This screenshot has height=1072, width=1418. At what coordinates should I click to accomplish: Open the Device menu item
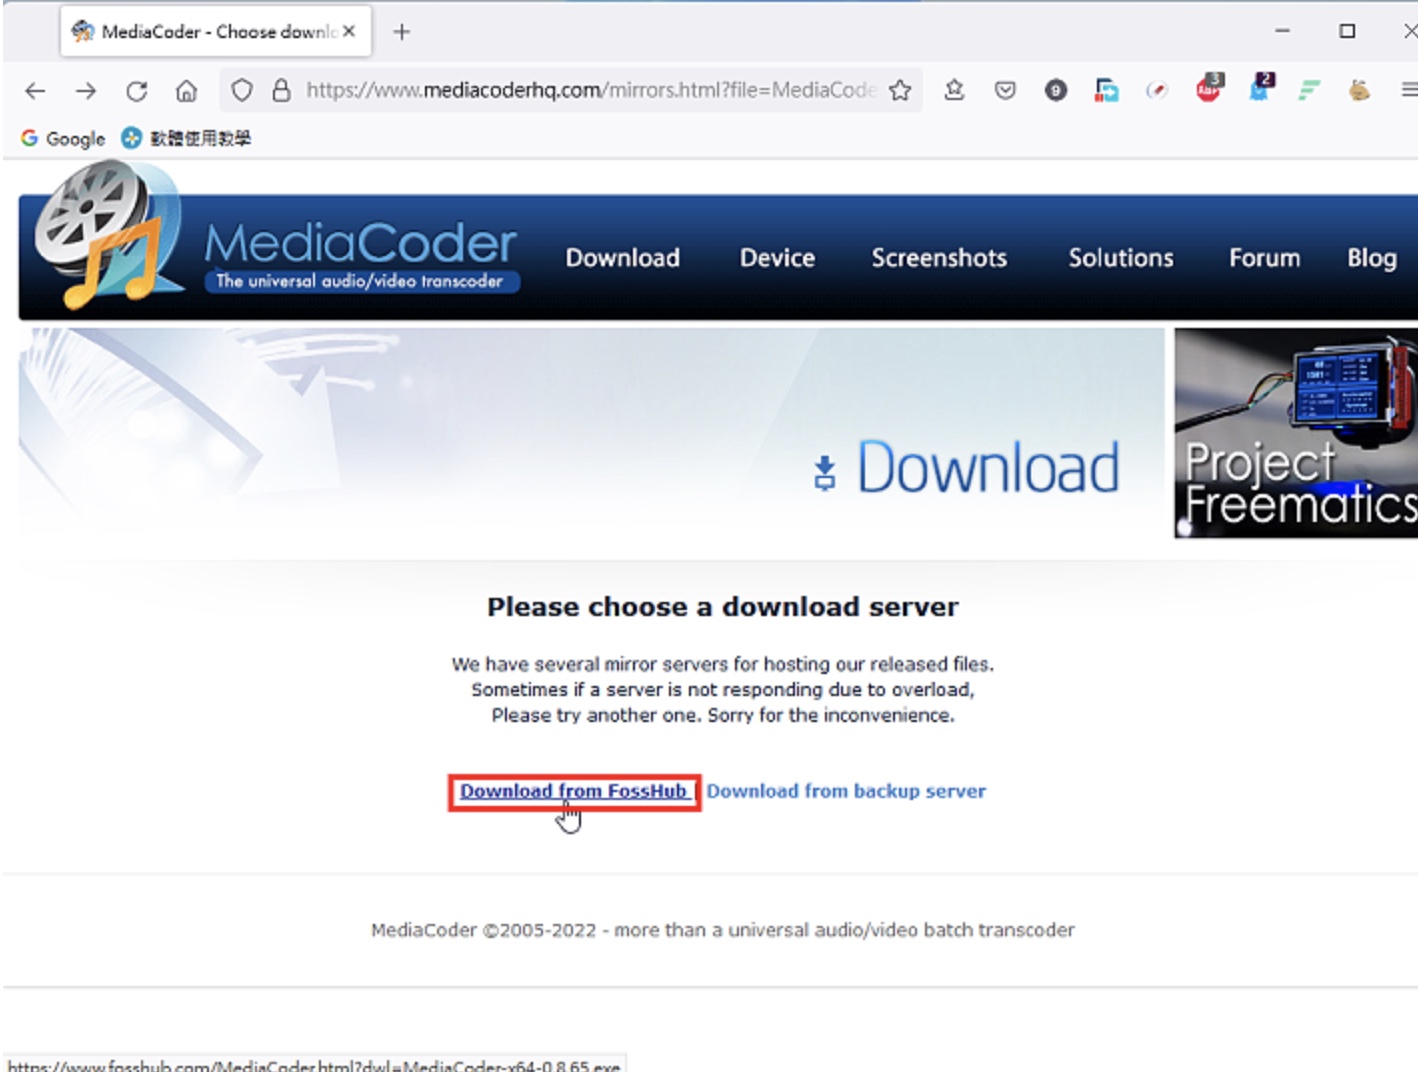pyautogui.click(x=777, y=258)
